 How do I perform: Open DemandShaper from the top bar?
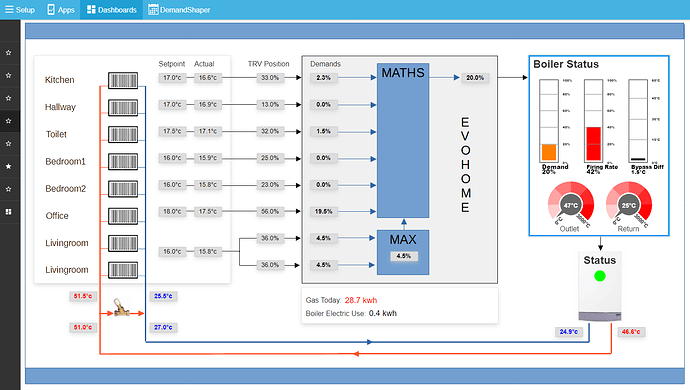pos(179,10)
